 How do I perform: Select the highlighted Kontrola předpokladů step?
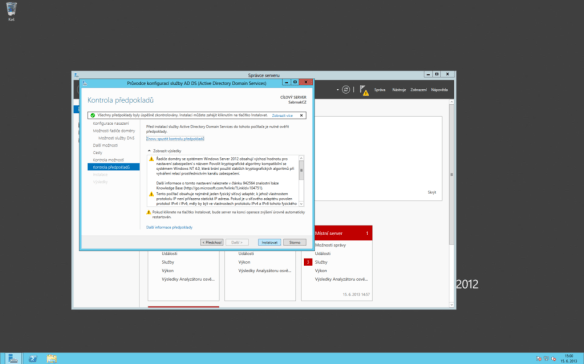tap(114, 167)
